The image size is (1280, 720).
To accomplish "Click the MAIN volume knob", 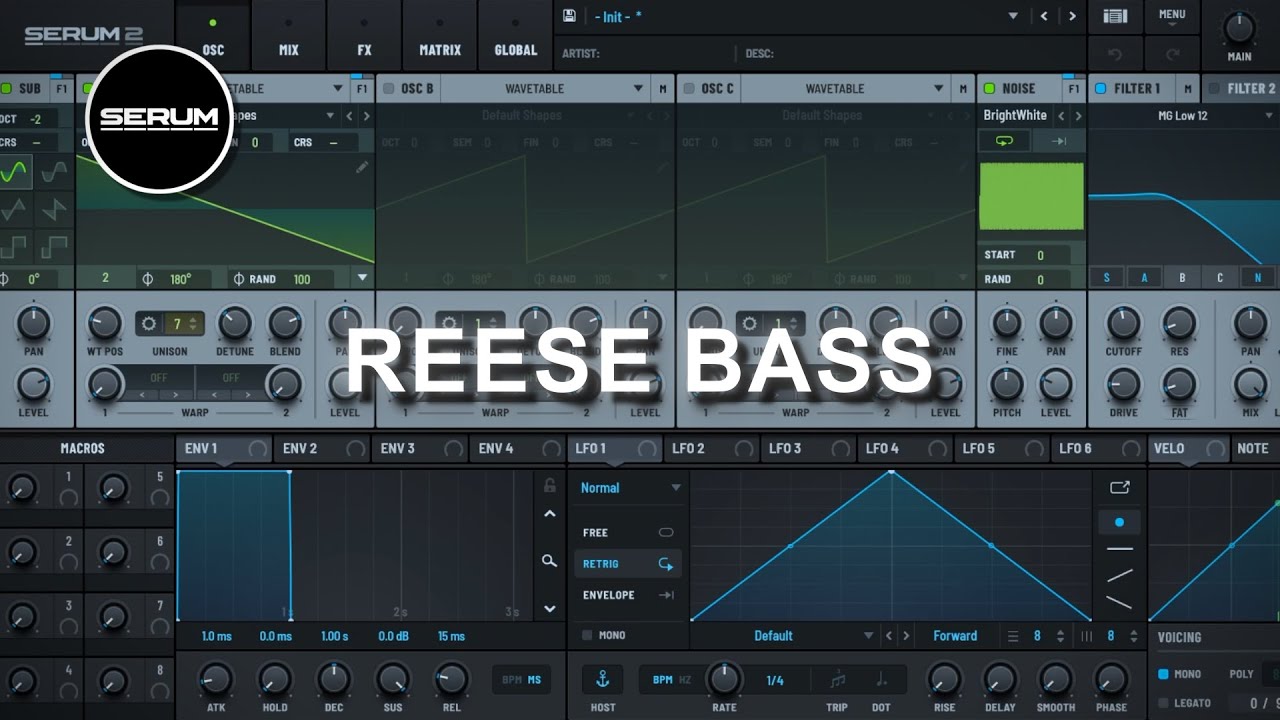I will (x=1239, y=27).
